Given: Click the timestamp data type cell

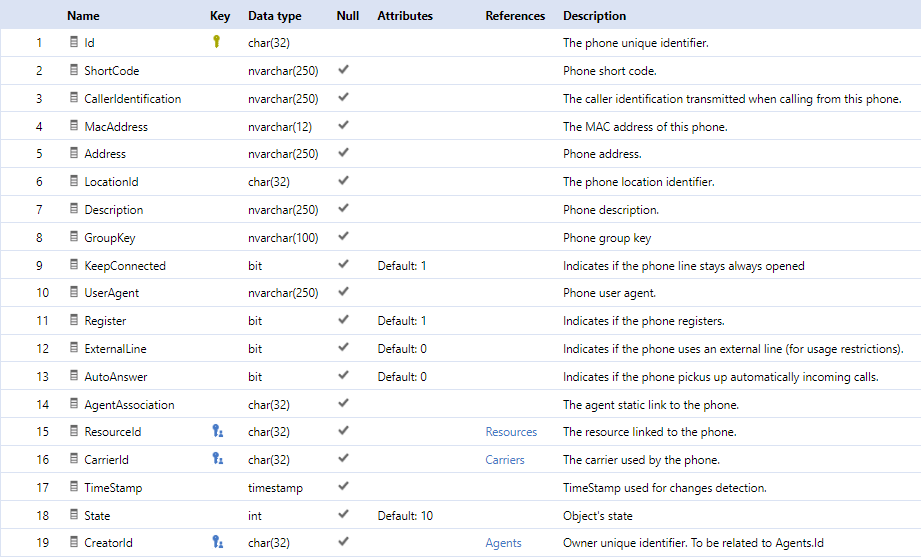Looking at the screenshot, I should coord(275,488).
